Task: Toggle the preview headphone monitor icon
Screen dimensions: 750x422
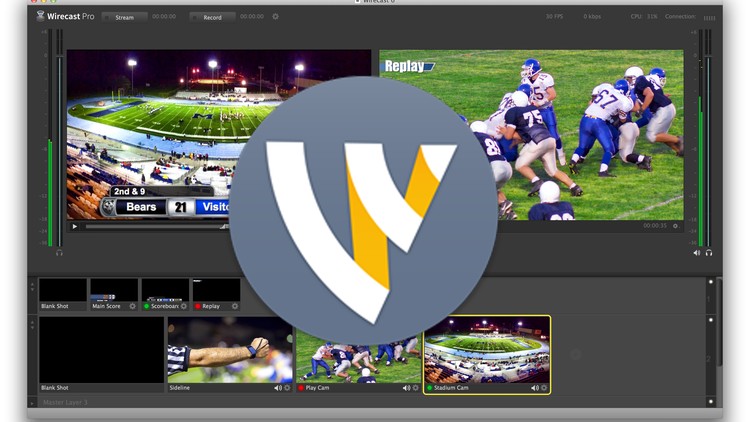Action: coord(59,253)
